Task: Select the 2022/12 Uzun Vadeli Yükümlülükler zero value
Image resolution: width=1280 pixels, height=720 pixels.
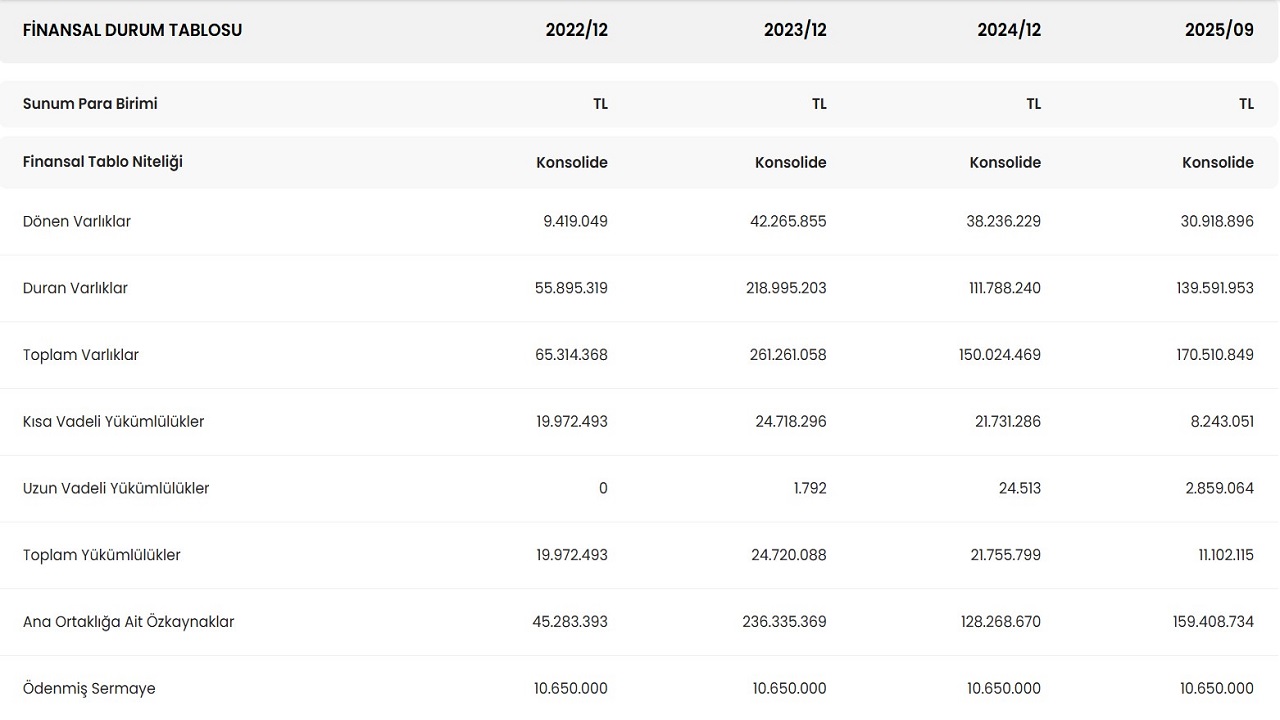Action: point(602,489)
